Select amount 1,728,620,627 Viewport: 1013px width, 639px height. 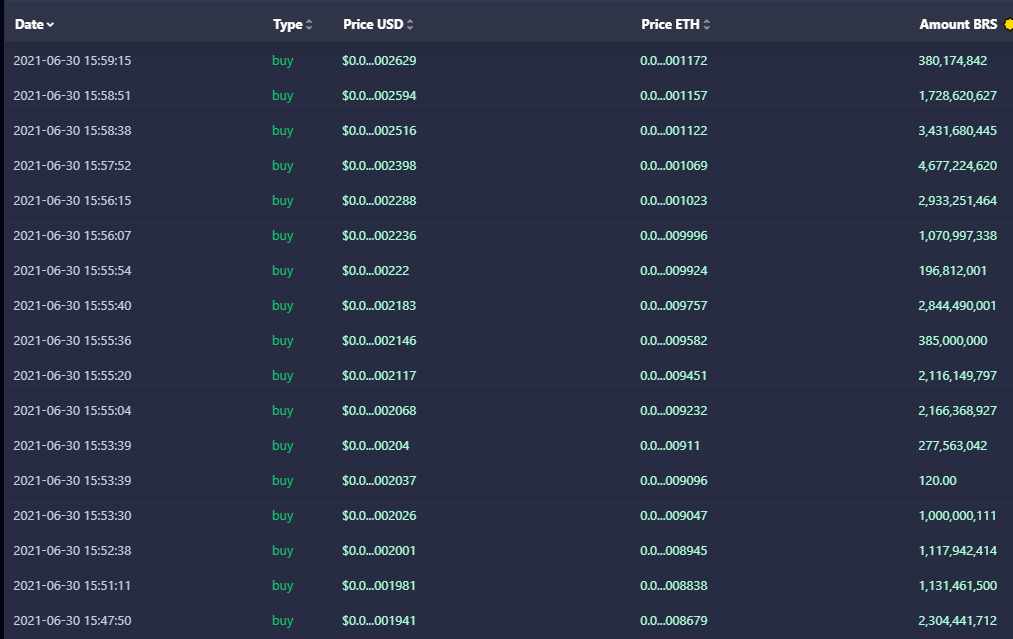coord(957,96)
